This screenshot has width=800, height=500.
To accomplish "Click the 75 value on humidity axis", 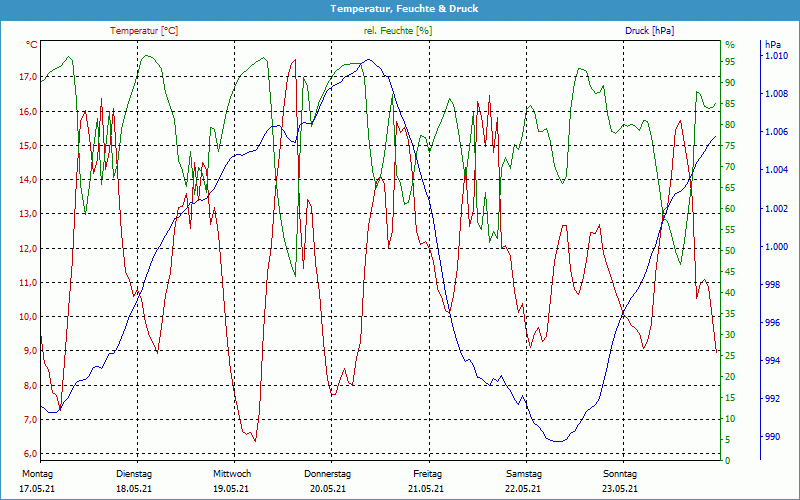I will click(730, 145).
